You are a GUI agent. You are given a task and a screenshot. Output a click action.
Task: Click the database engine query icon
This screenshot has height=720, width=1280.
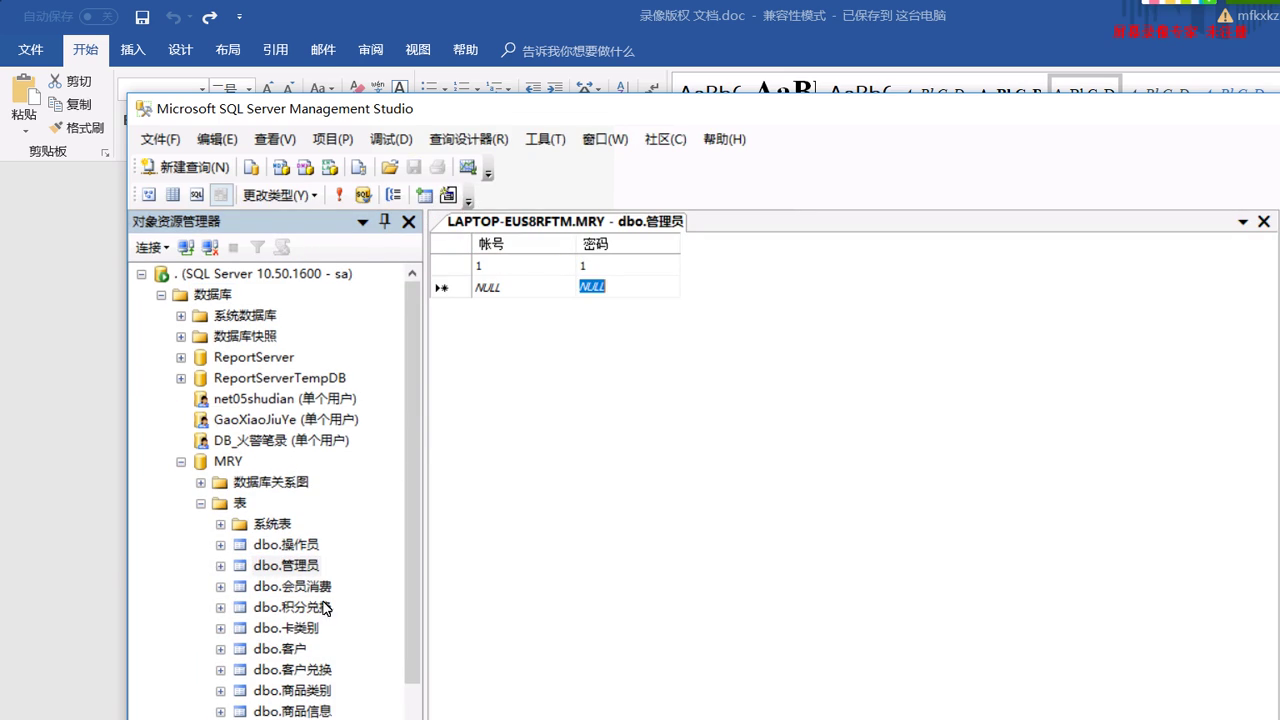[x=252, y=167]
